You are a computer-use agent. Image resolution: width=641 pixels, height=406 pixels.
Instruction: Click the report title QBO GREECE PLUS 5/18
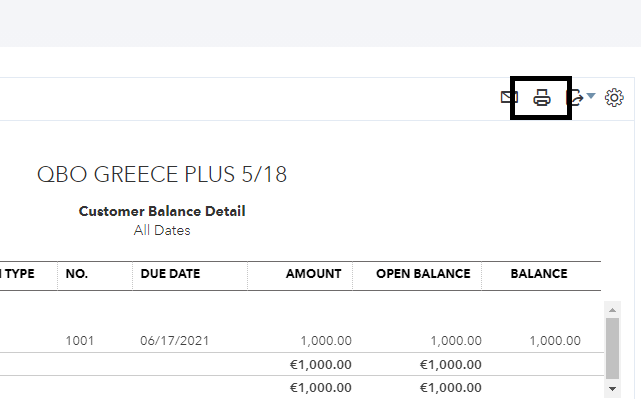point(162,175)
